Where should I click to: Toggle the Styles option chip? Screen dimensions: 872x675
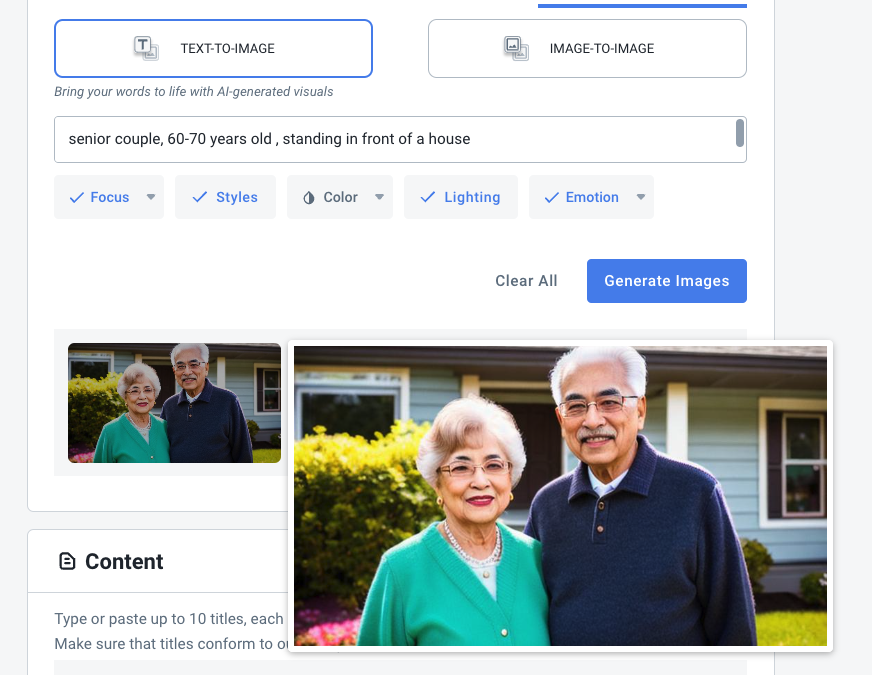pyautogui.click(x=225, y=197)
